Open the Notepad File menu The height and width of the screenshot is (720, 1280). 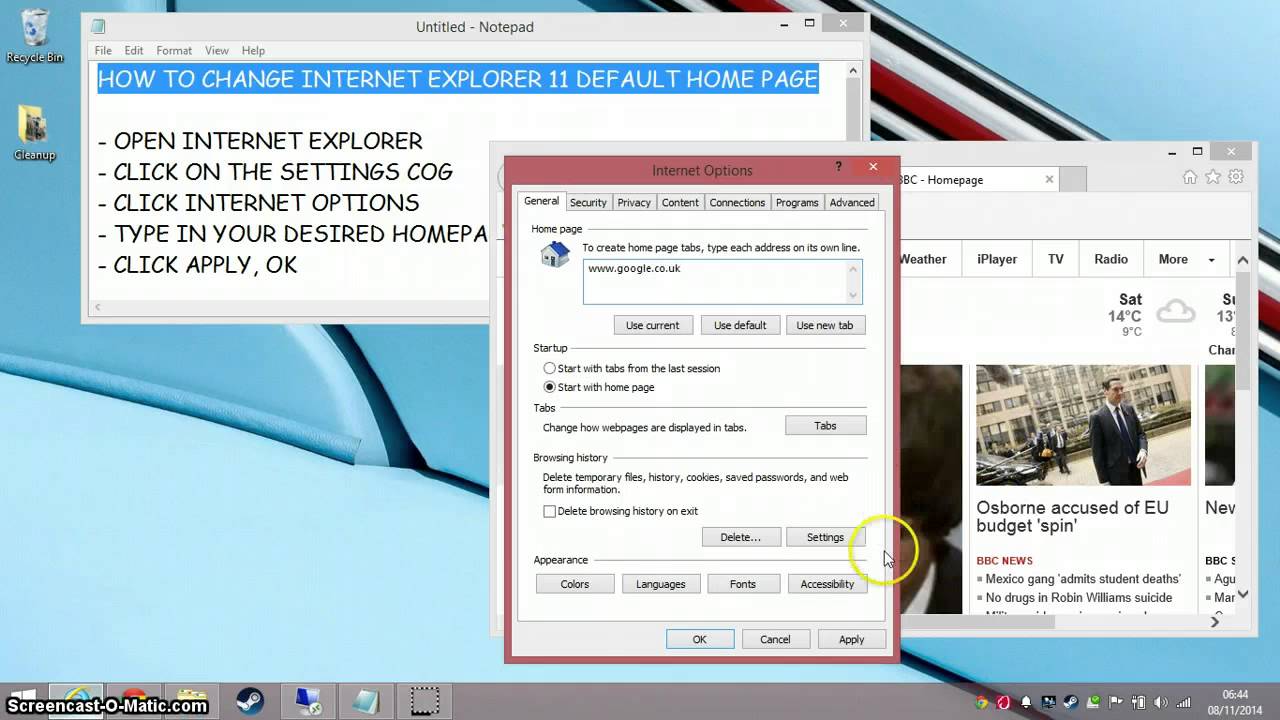point(103,50)
